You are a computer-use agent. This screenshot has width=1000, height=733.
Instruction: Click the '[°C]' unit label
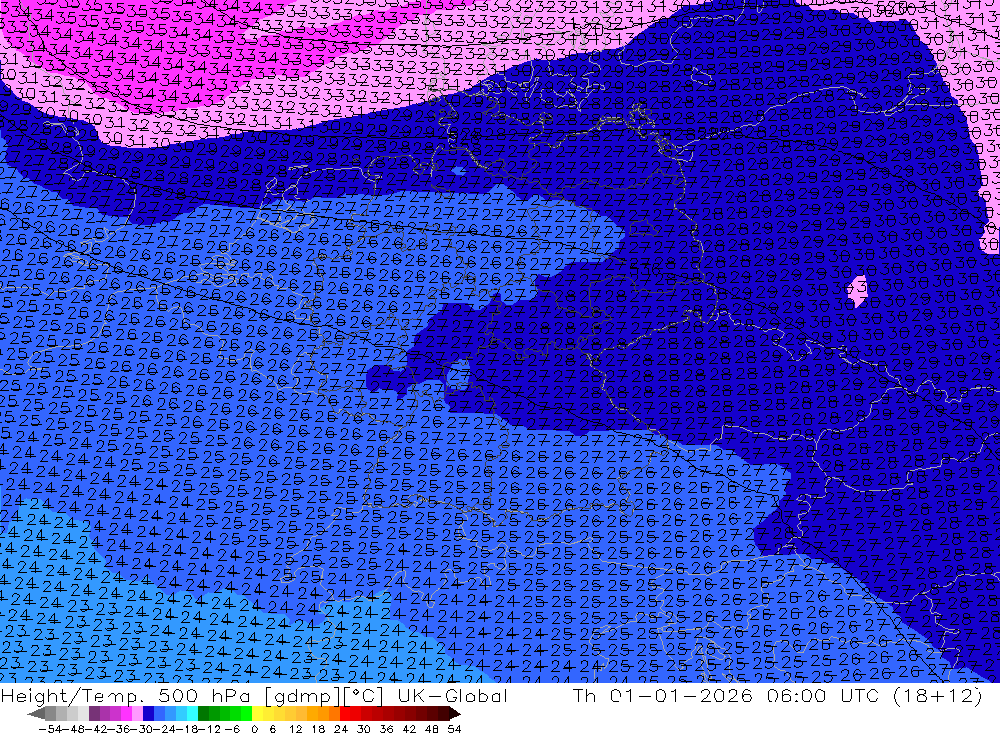(364, 695)
